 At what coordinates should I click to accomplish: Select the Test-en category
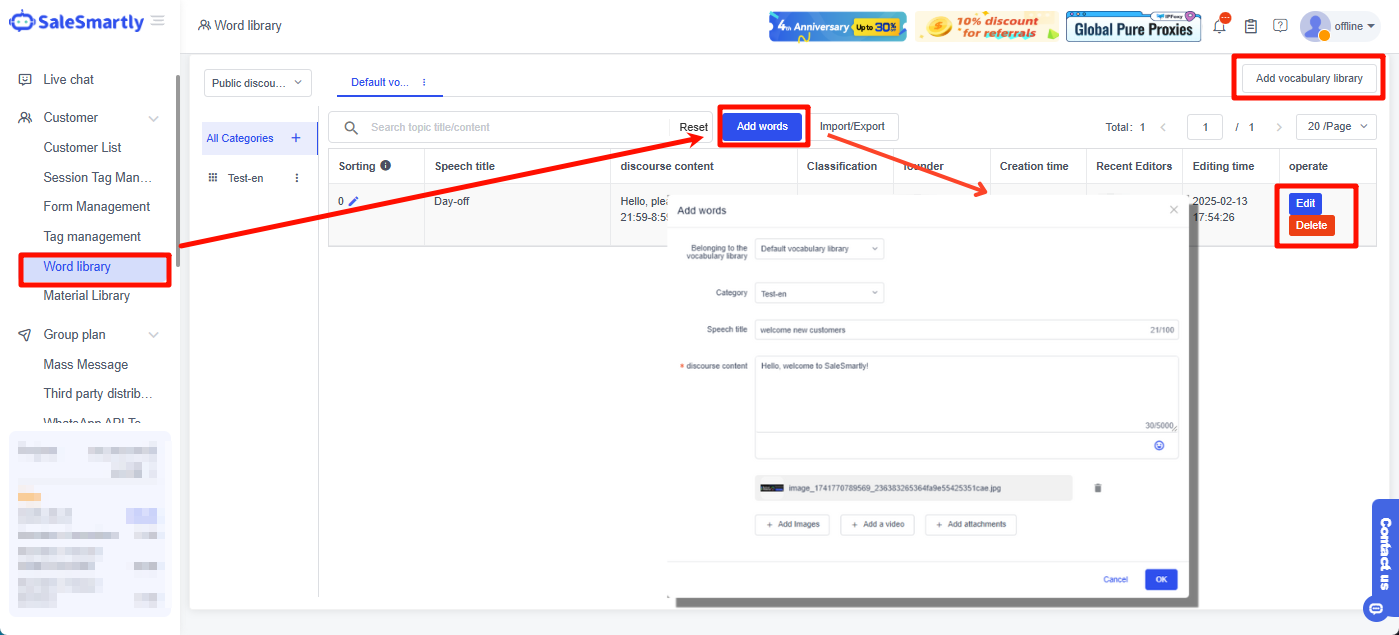coord(246,178)
